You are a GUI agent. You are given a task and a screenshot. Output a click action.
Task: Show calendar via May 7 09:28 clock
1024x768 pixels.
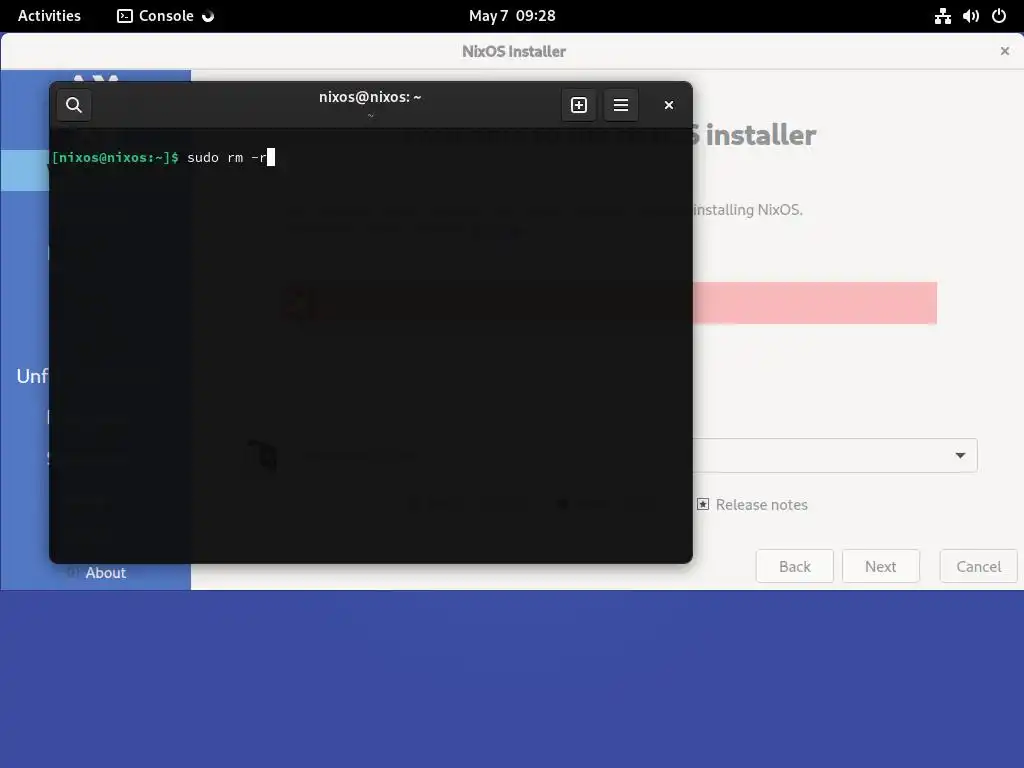(512, 16)
